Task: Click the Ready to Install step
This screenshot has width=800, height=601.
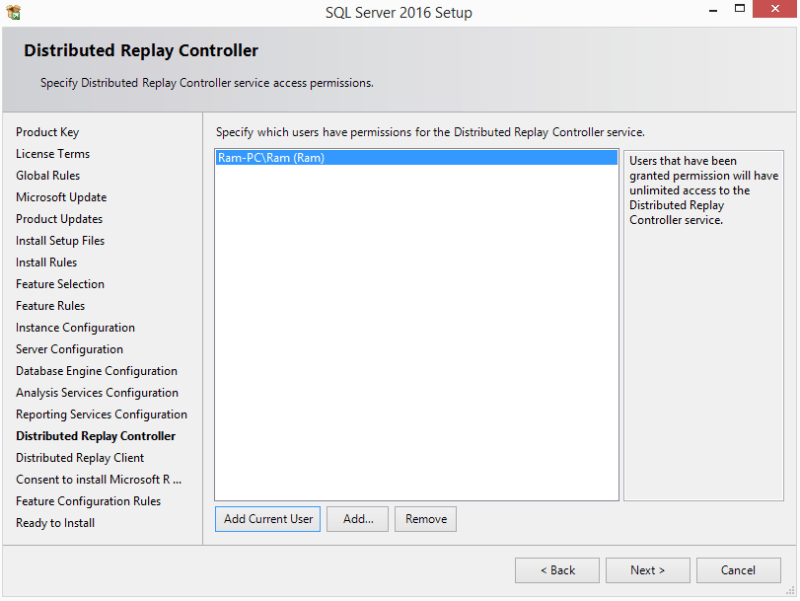Action: click(55, 523)
